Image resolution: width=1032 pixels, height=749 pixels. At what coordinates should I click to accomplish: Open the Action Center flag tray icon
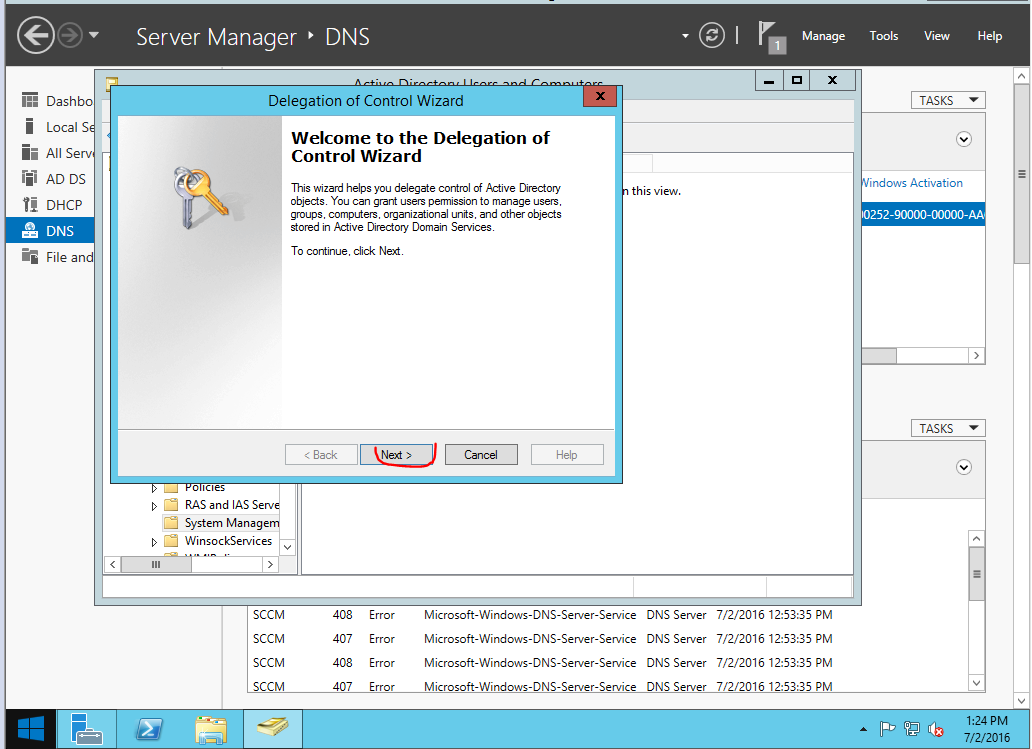pyautogui.click(x=887, y=729)
